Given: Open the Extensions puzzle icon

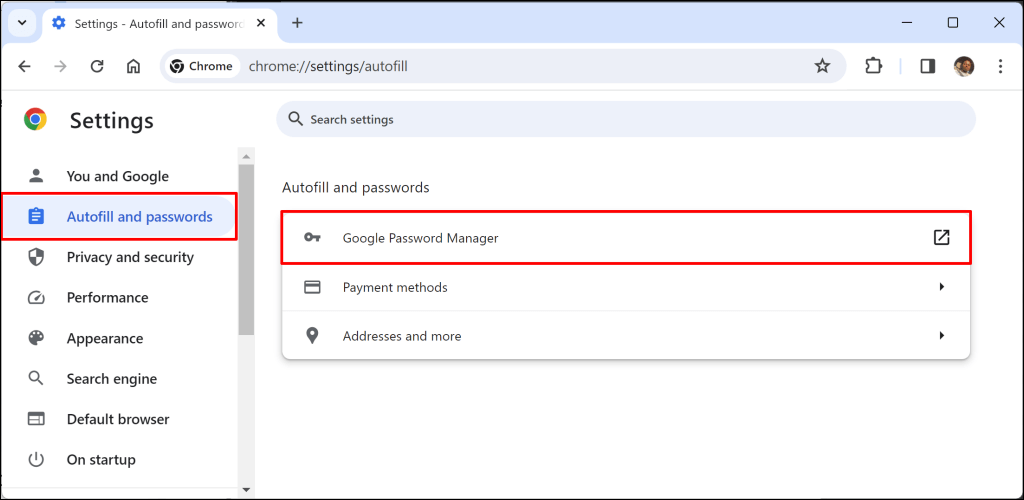Looking at the screenshot, I should (873, 66).
